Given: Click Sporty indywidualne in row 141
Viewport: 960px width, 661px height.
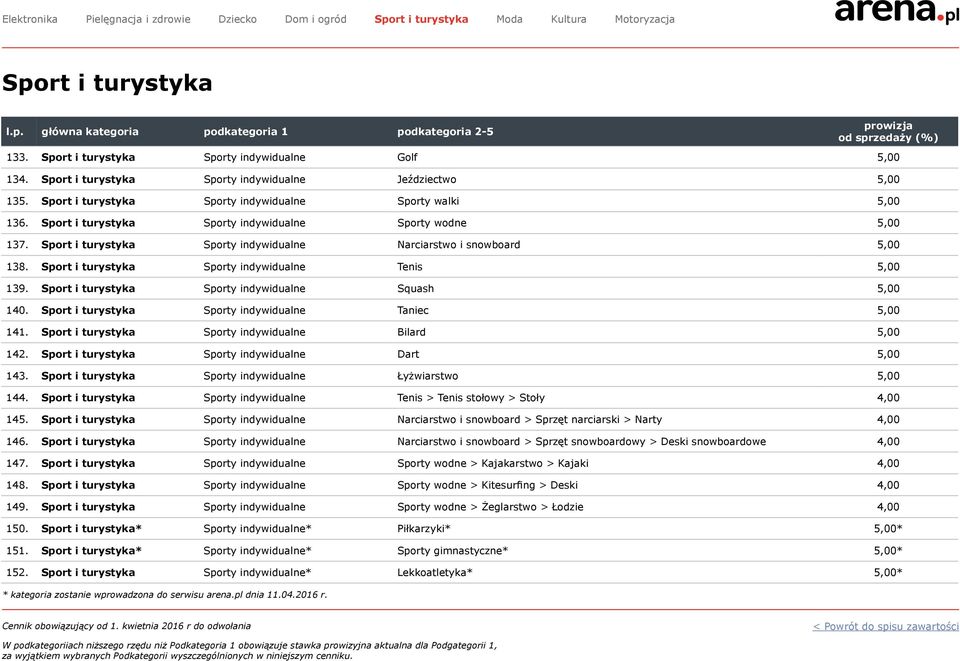Looking at the screenshot, I should (255, 332).
